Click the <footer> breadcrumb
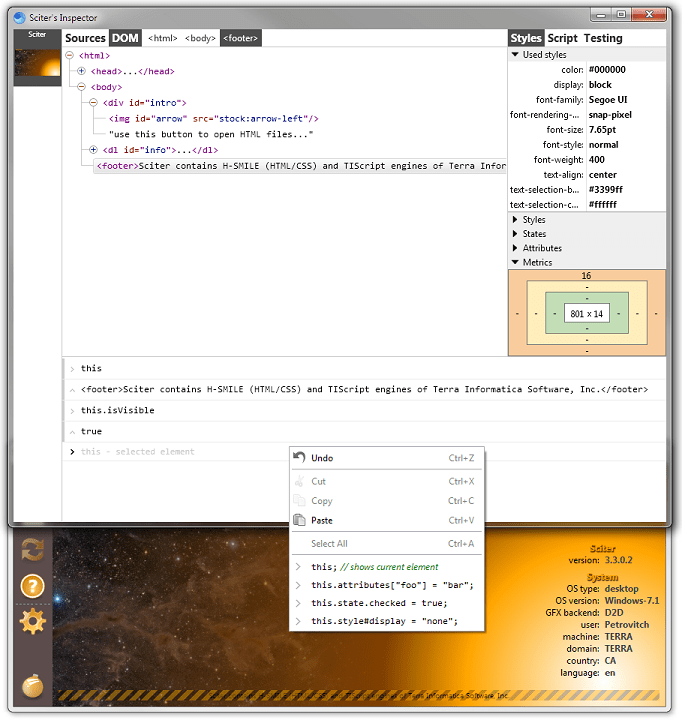This screenshot has height=720, width=682. (x=241, y=38)
